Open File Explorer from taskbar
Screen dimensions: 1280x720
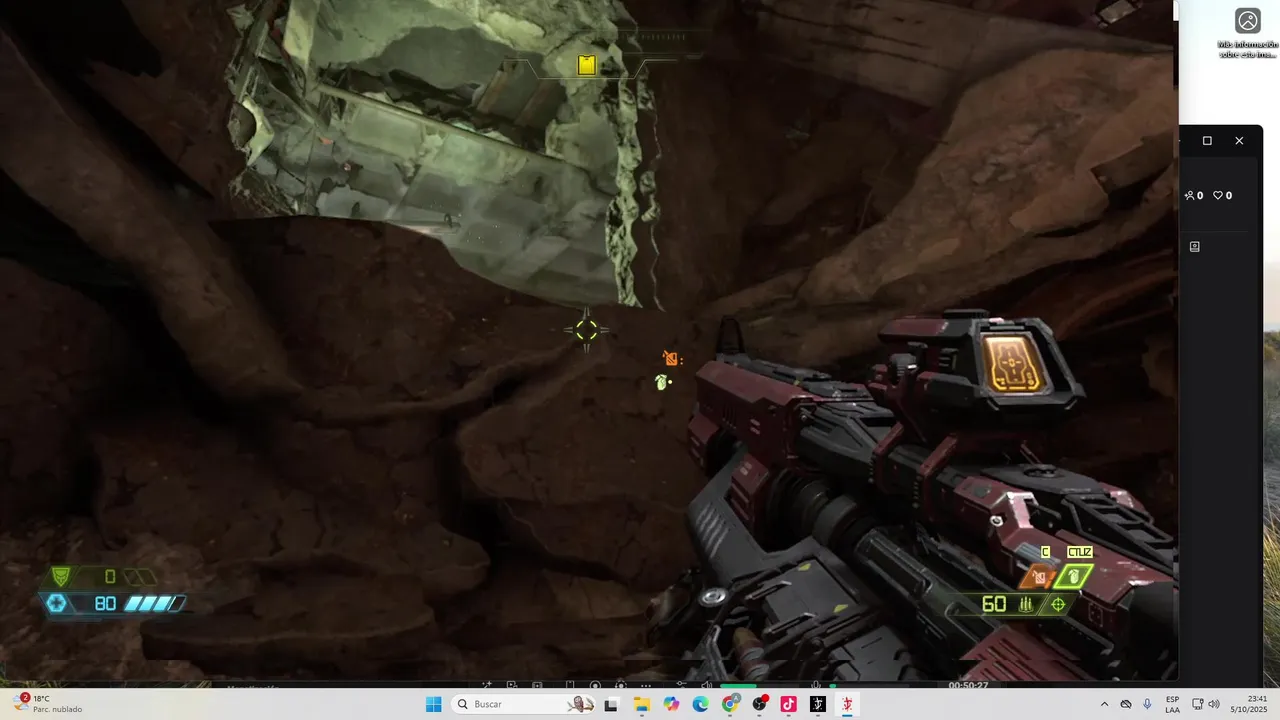click(x=641, y=704)
